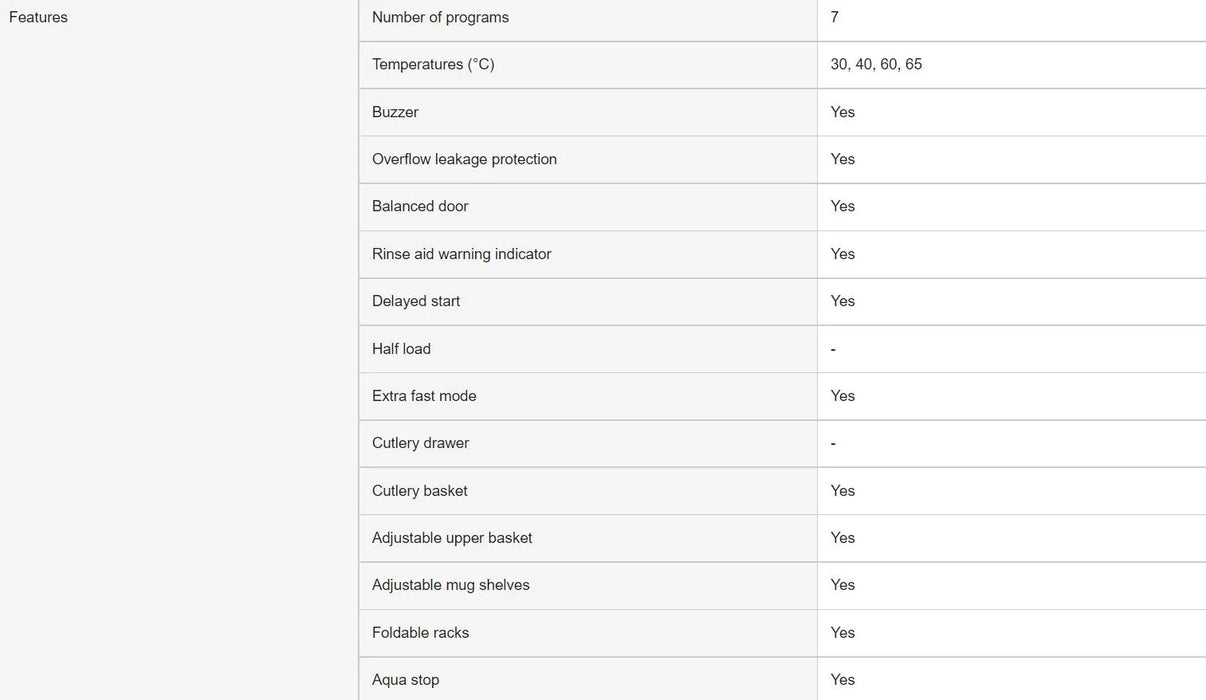The width and height of the screenshot is (1206, 700).
Task: Click the Cutlery basket label
Action: click(419, 491)
